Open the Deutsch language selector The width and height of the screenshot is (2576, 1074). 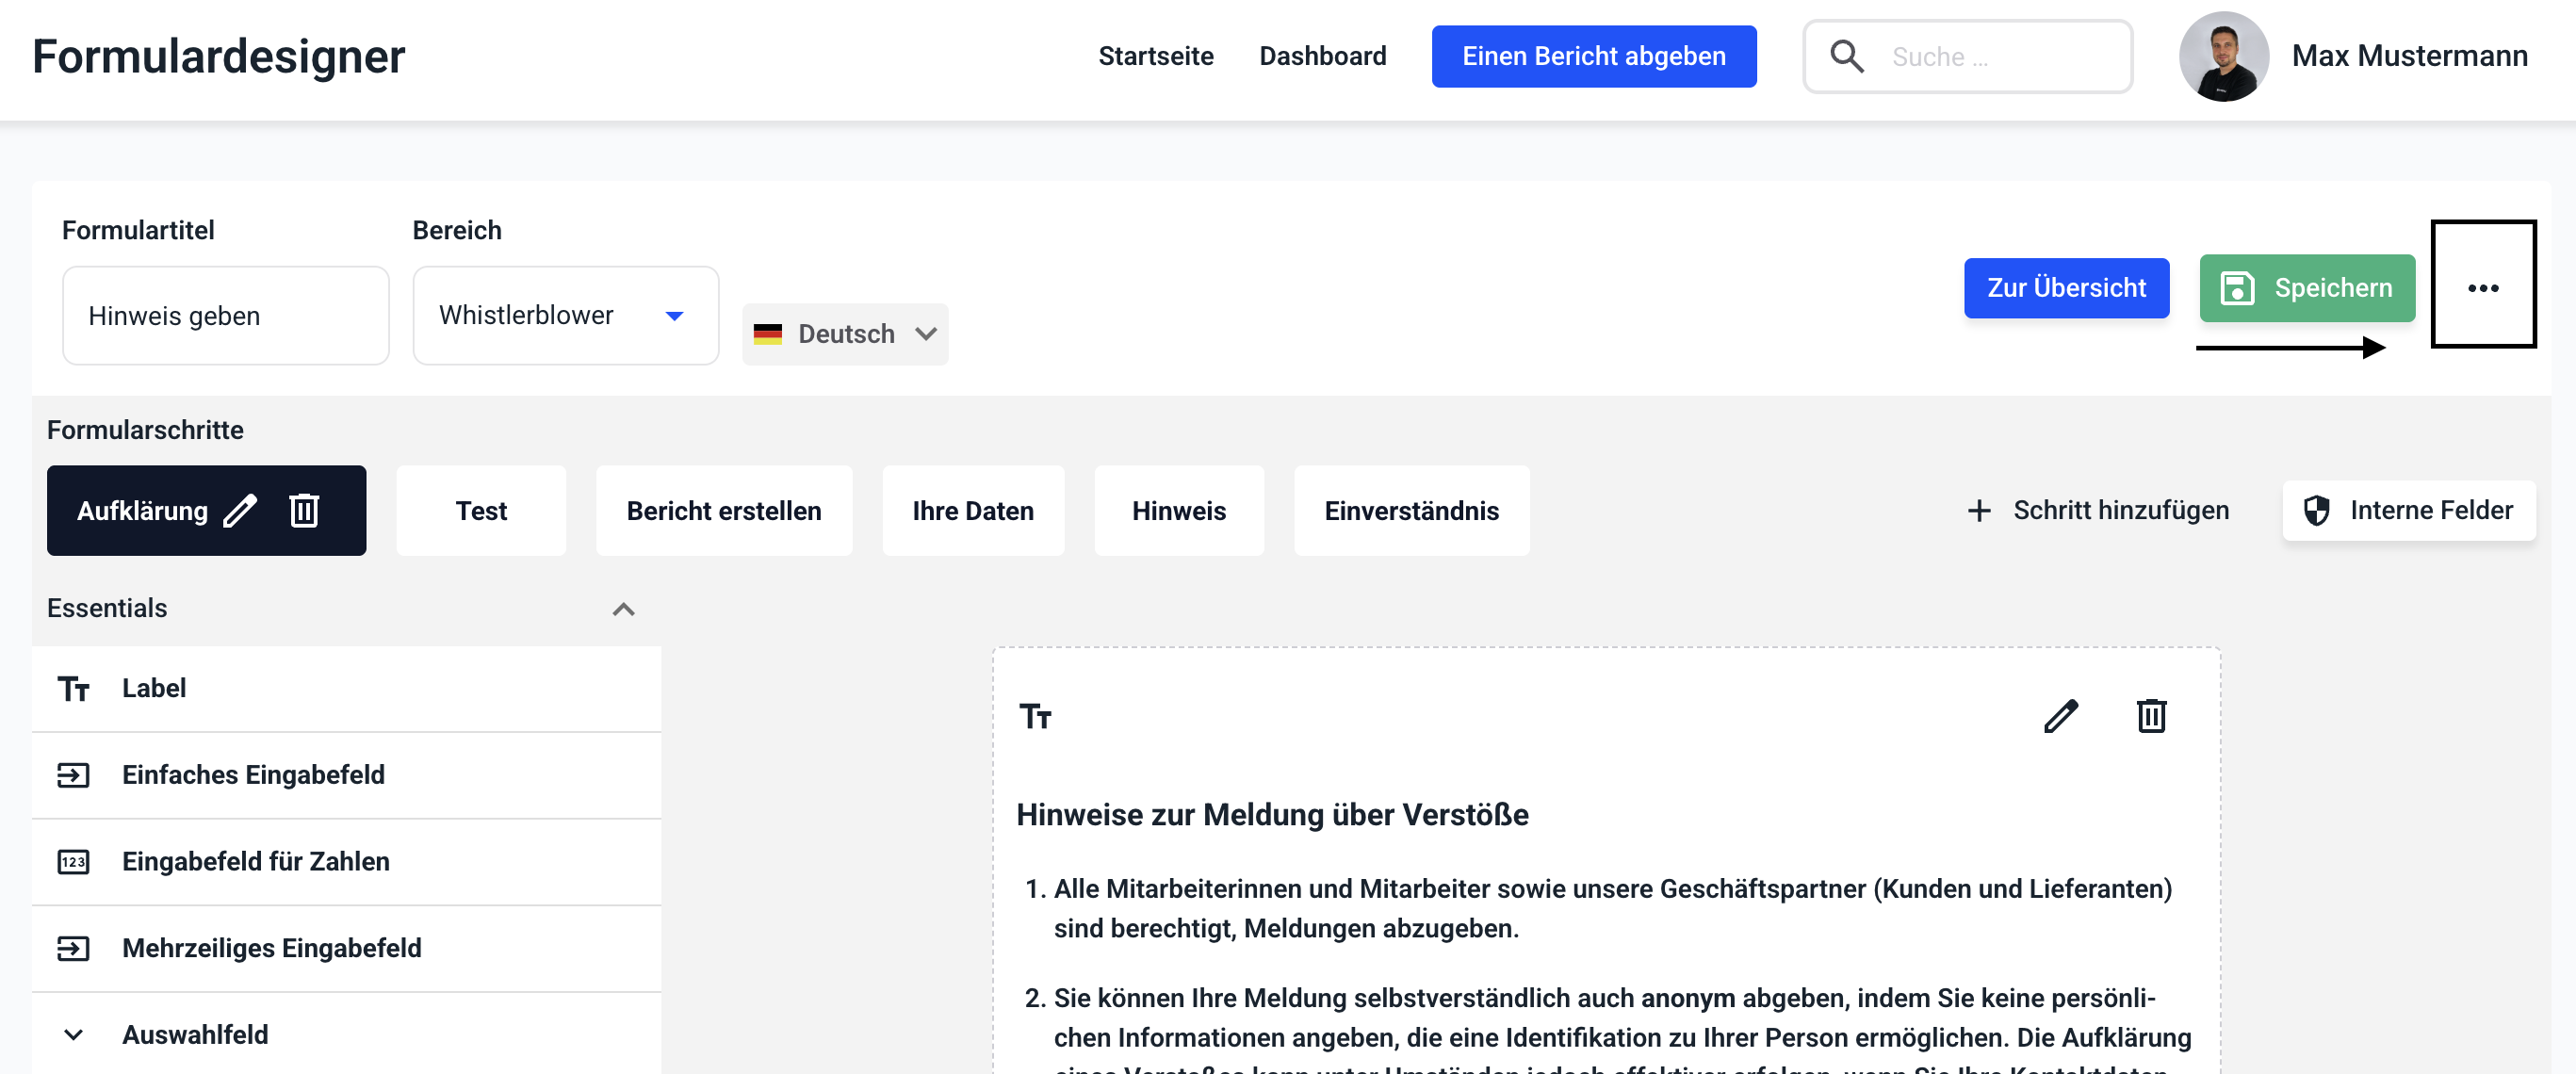click(x=845, y=333)
